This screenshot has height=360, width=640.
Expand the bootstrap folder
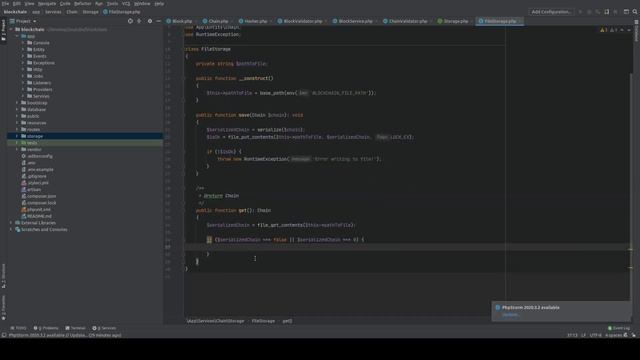[x=17, y=103]
